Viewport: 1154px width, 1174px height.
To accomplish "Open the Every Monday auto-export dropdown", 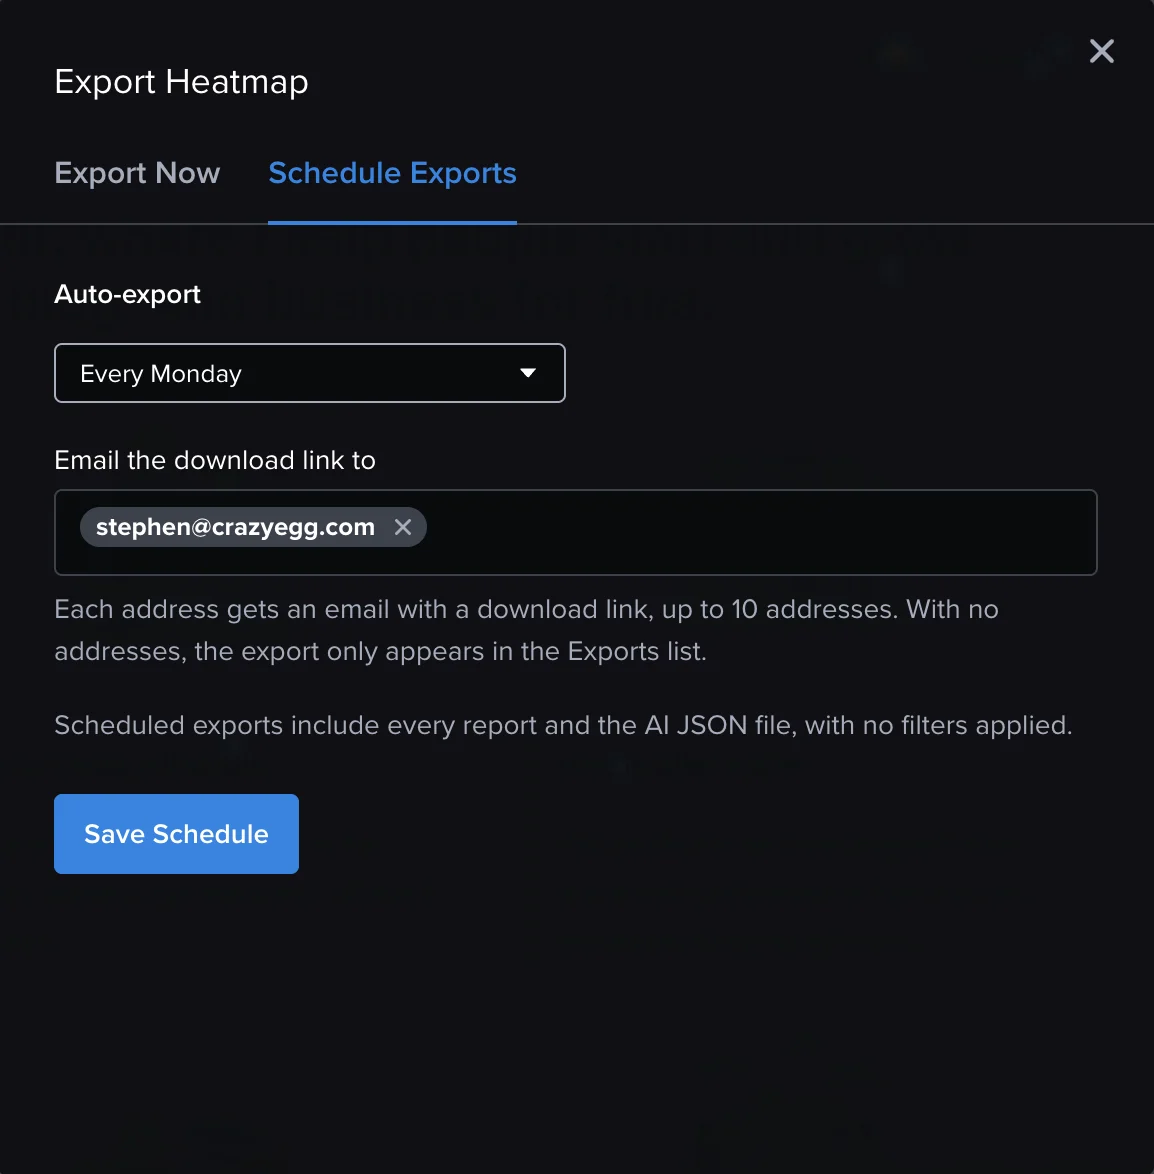I will coord(310,373).
